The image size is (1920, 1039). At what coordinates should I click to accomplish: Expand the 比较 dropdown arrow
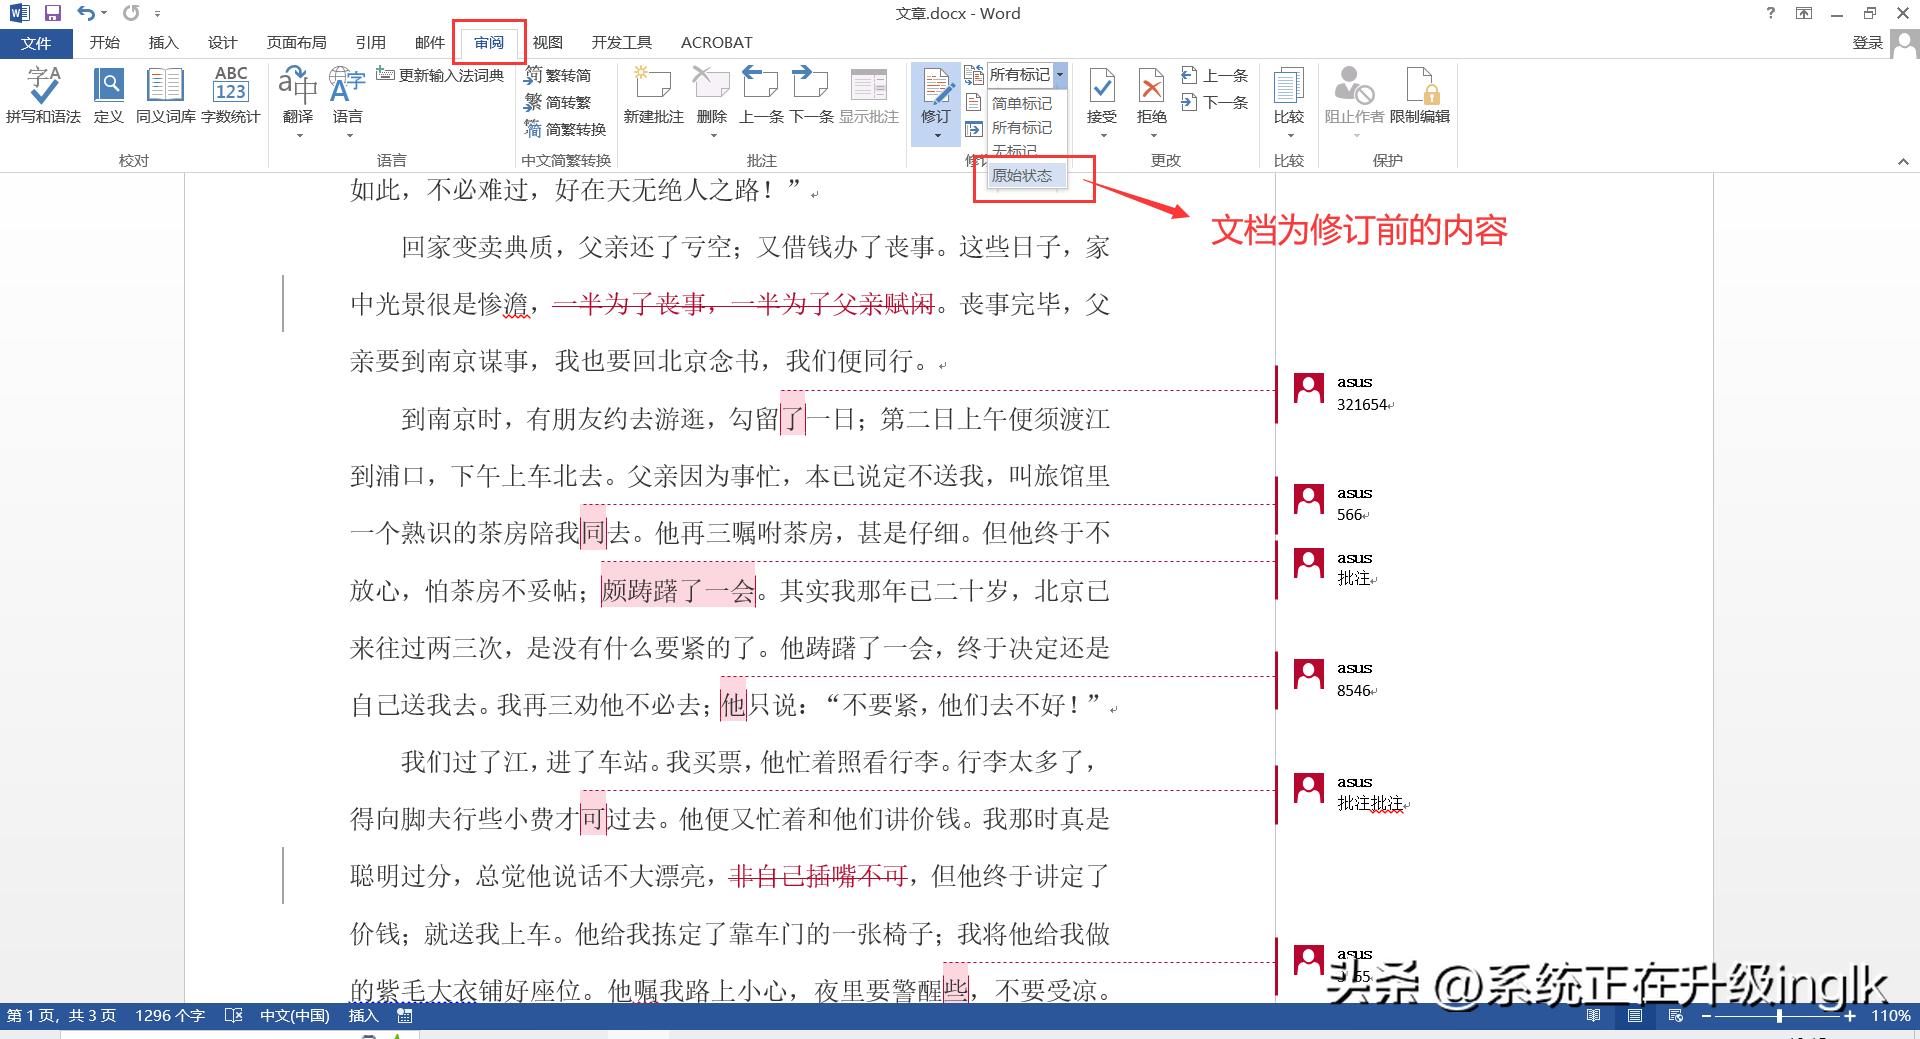click(1289, 136)
